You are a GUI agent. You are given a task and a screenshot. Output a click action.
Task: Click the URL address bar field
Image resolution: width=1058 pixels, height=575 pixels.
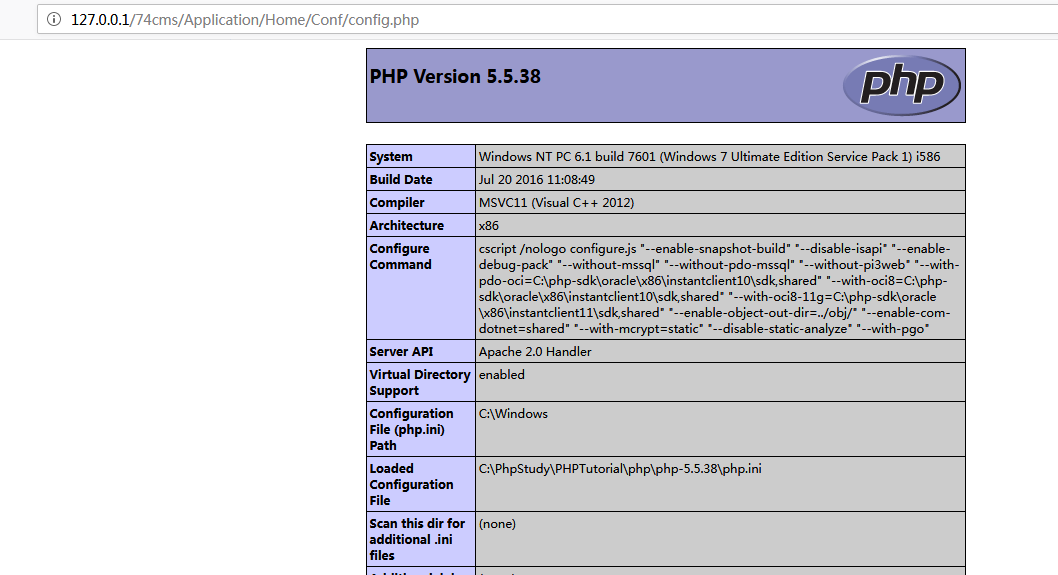coord(547,20)
